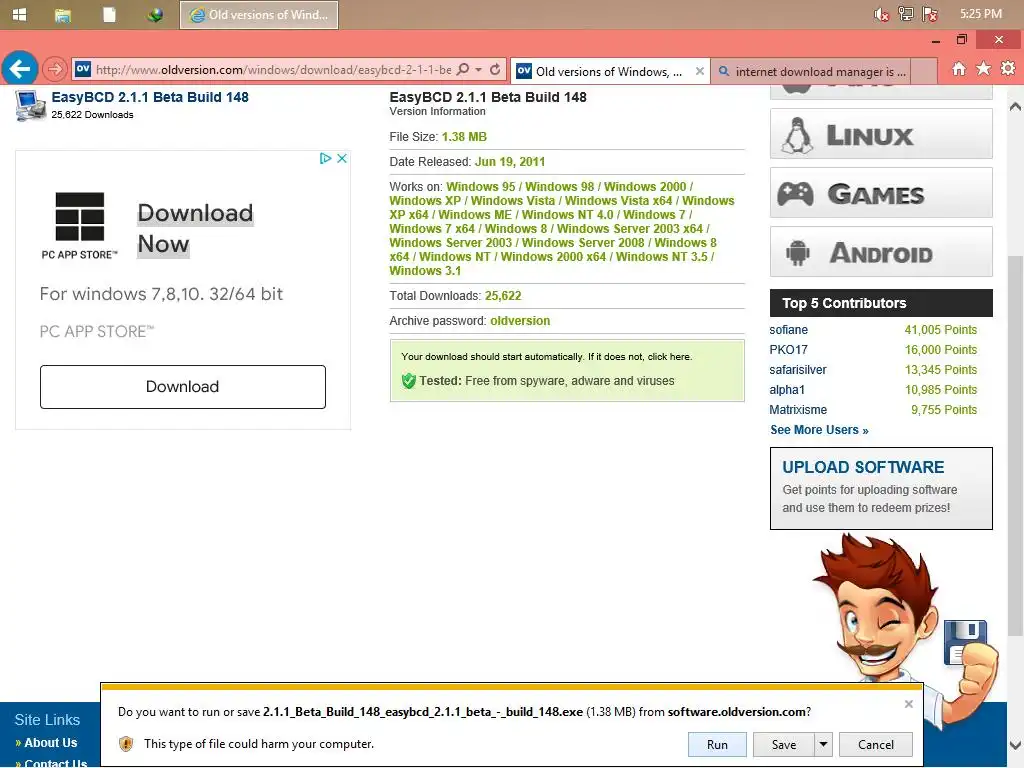
Task: Open contributor alpha1 profile
Action: [x=787, y=390]
